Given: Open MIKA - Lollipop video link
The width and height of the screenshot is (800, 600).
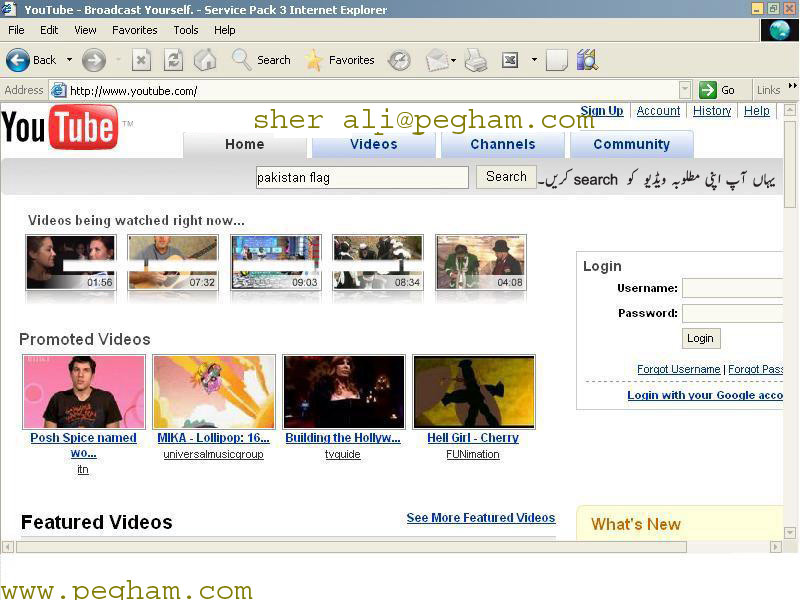Looking at the screenshot, I should (213, 438).
